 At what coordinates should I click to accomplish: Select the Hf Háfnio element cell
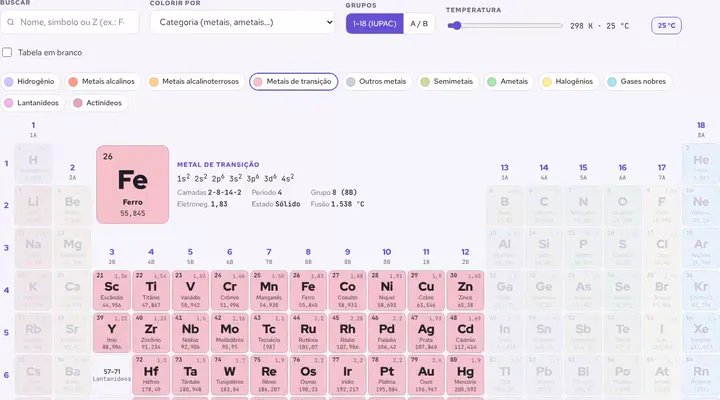coord(151,375)
